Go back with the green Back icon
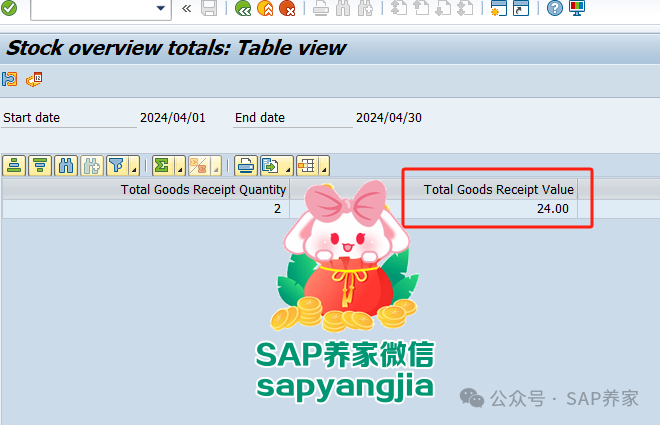Image resolution: width=660 pixels, height=425 pixels. click(243, 8)
